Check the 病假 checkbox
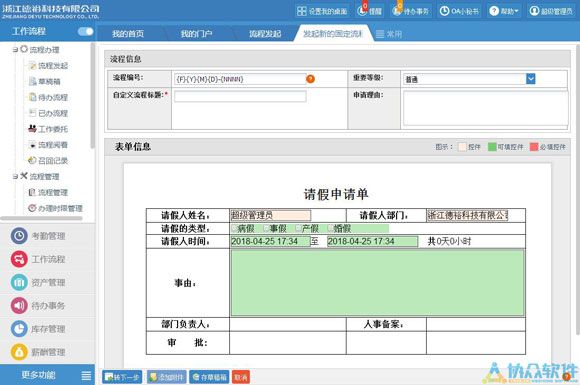This screenshot has height=385, width=580. pyautogui.click(x=234, y=228)
